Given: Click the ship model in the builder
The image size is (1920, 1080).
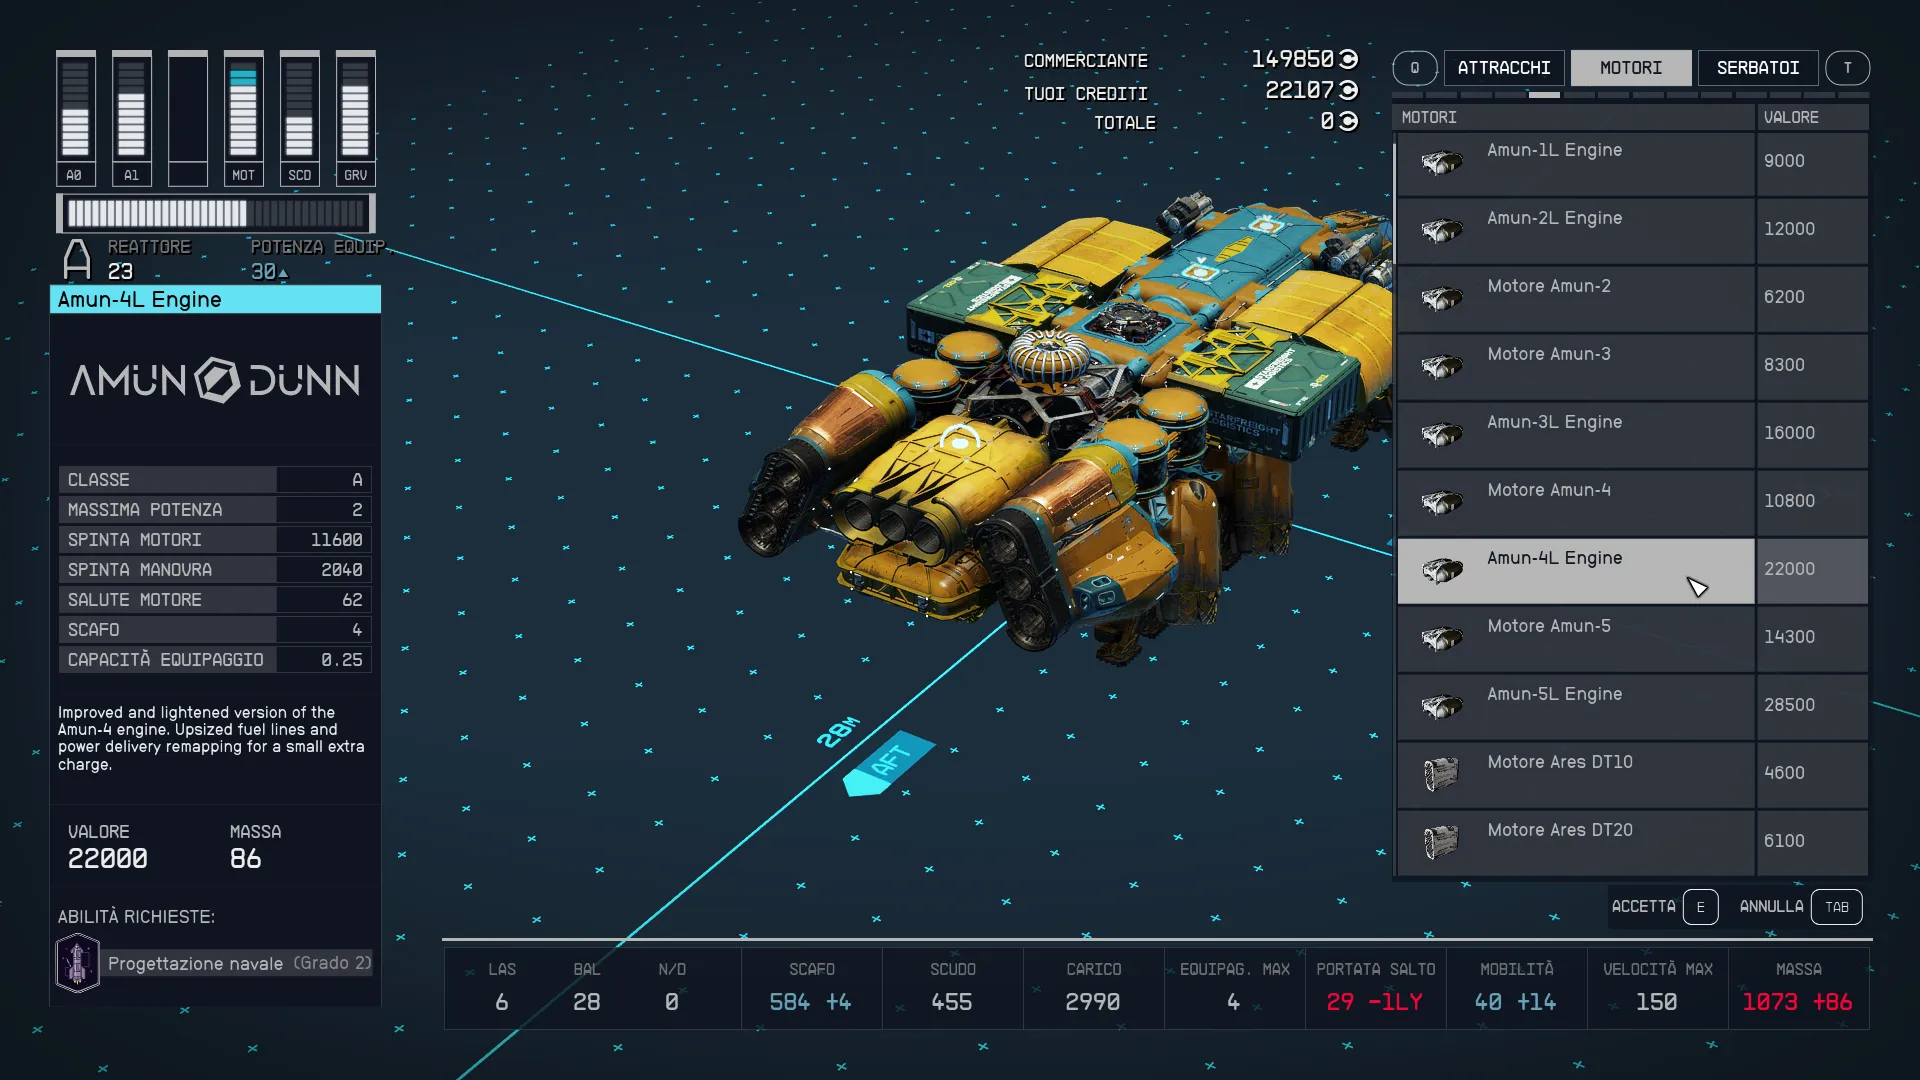Looking at the screenshot, I should click(x=1065, y=430).
